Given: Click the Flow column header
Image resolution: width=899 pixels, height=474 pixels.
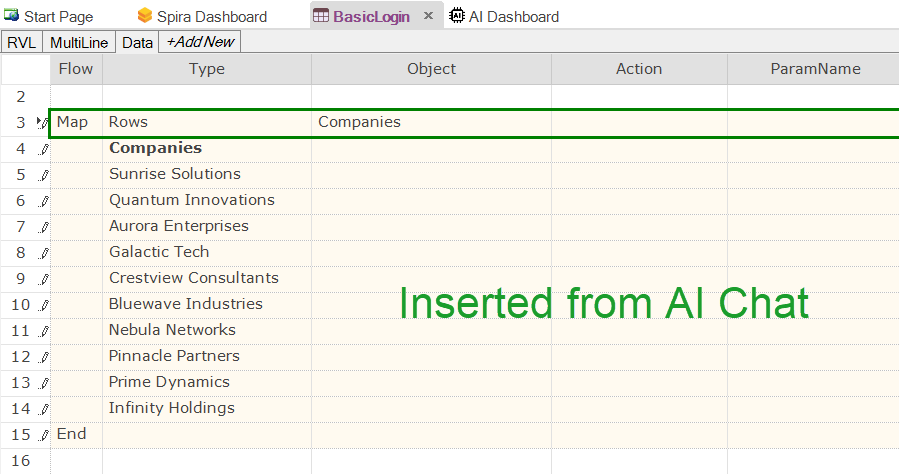Looking at the screenshot, I should pos(76,69).
